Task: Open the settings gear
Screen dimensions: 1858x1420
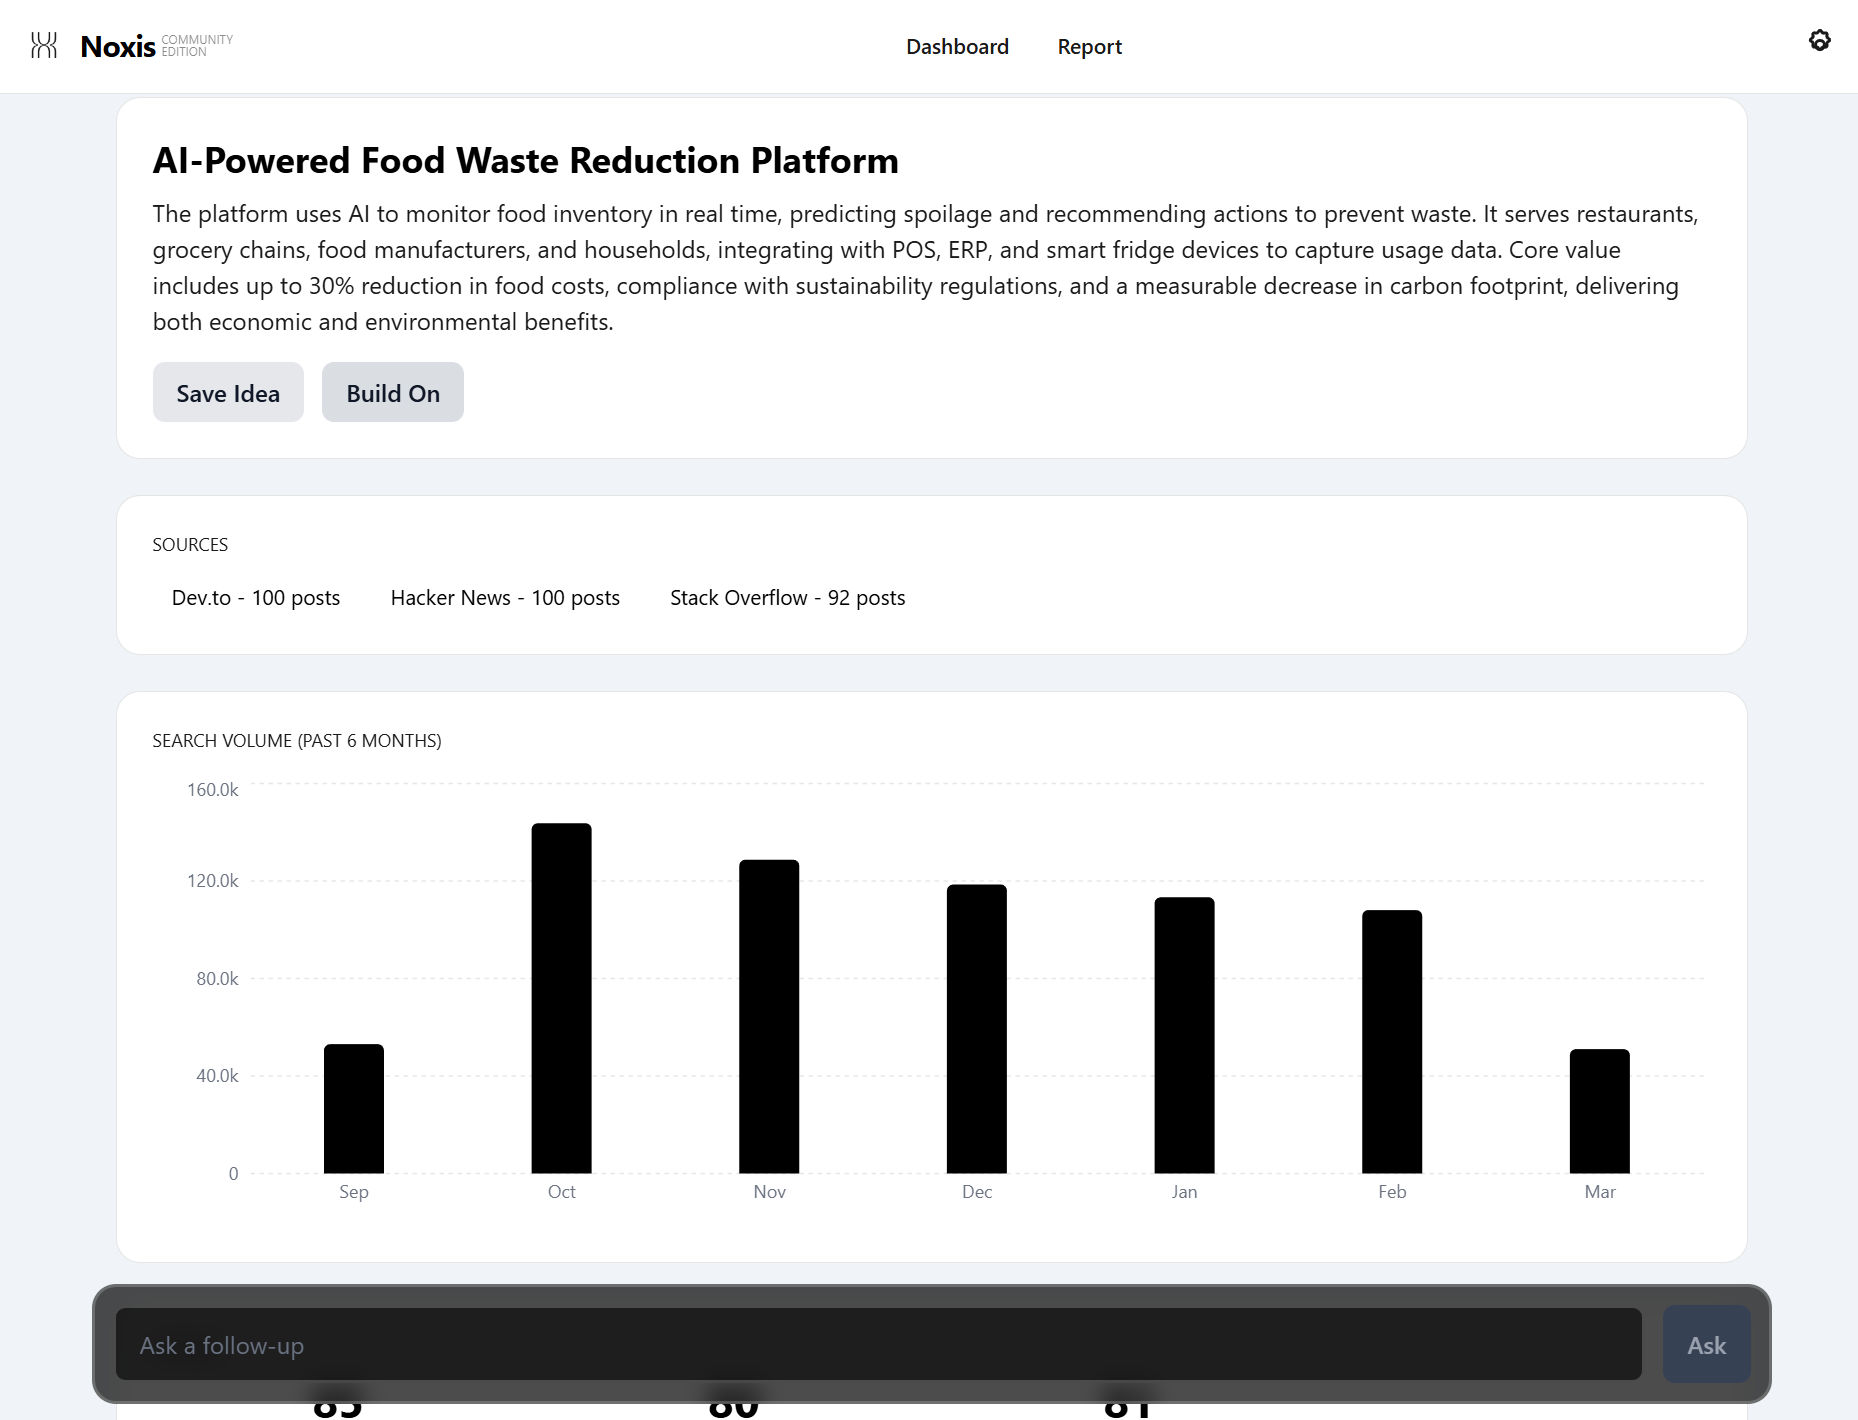Action: click(1820, 40)
